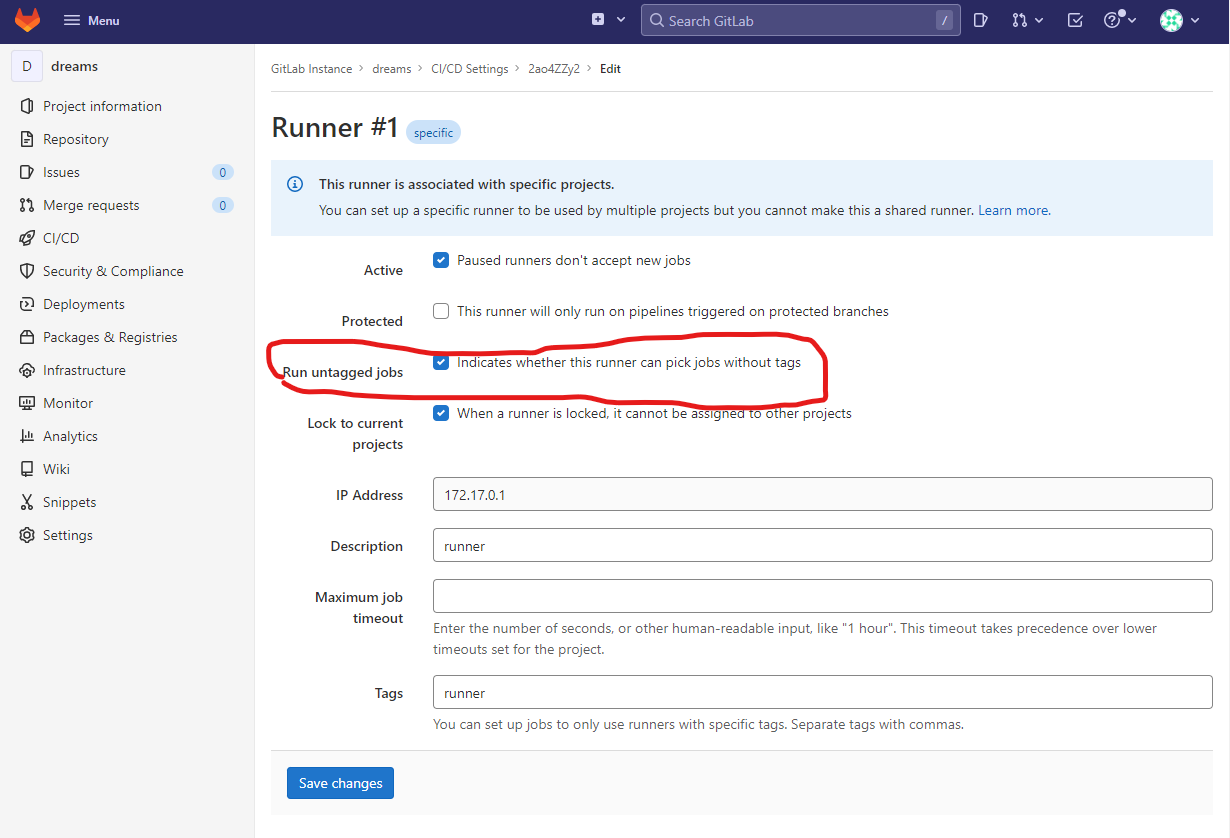The width and height of the screenshot is (1230, 838).
Task: Open the user avatar menu
Action: pyautogui.click(x=1171, y=20)
